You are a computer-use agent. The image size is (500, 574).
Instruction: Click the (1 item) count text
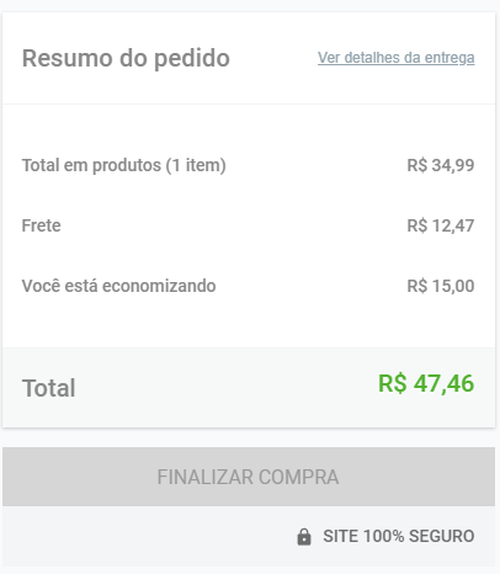196,165
